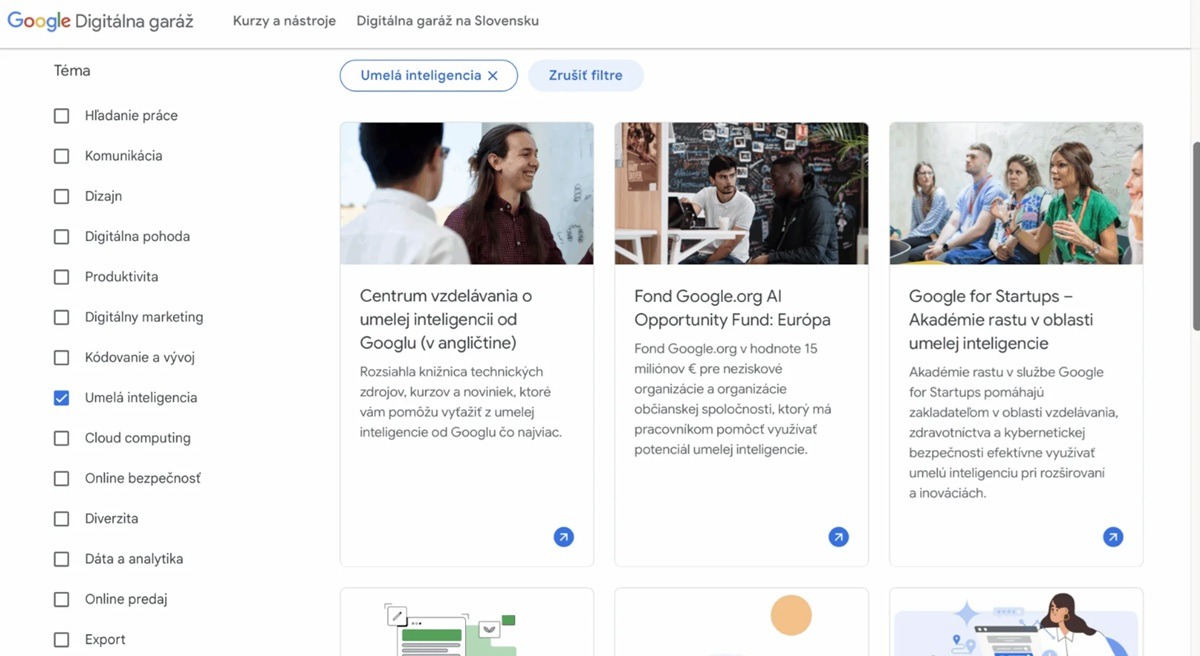This screenshot has width=1200, height=656.
Task: Click the page vertical scrollbar
Action: coord(1196,235)
